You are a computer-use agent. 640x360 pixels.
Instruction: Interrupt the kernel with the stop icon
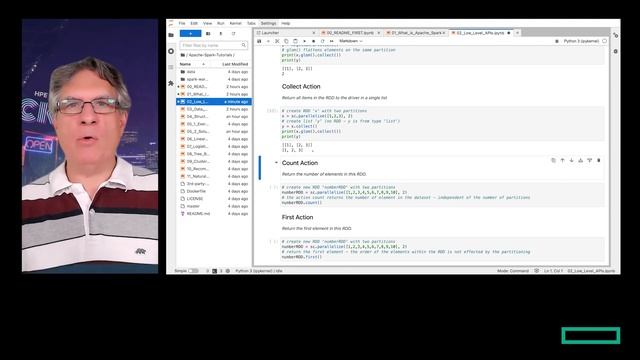pos(313,41)
